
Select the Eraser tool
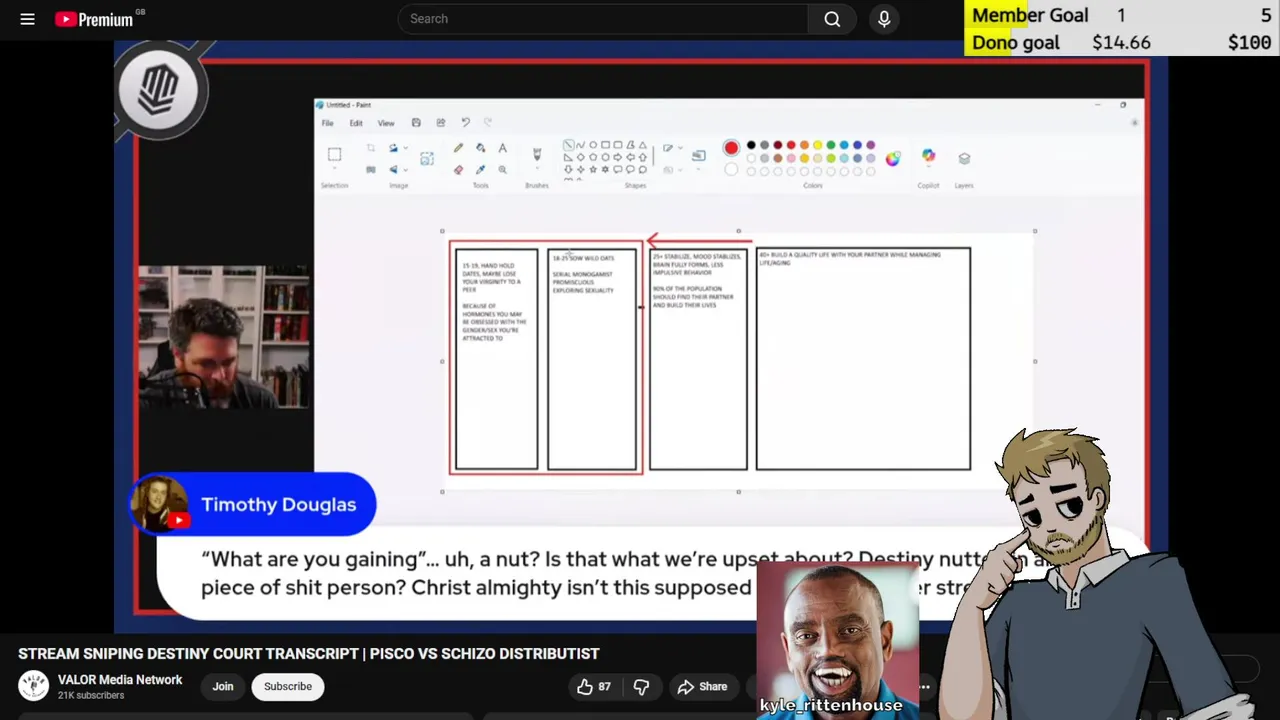pyautogui.click(x=458, y=170)
